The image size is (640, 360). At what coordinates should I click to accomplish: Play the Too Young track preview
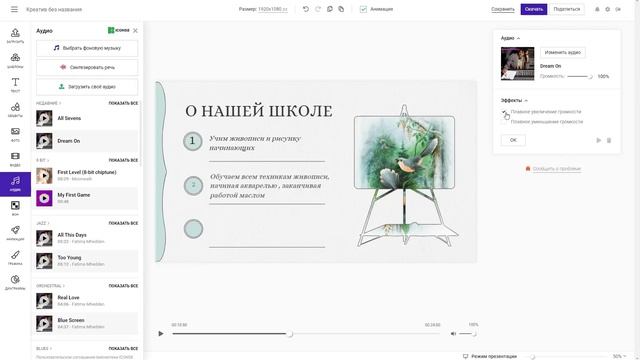point(44,261)
